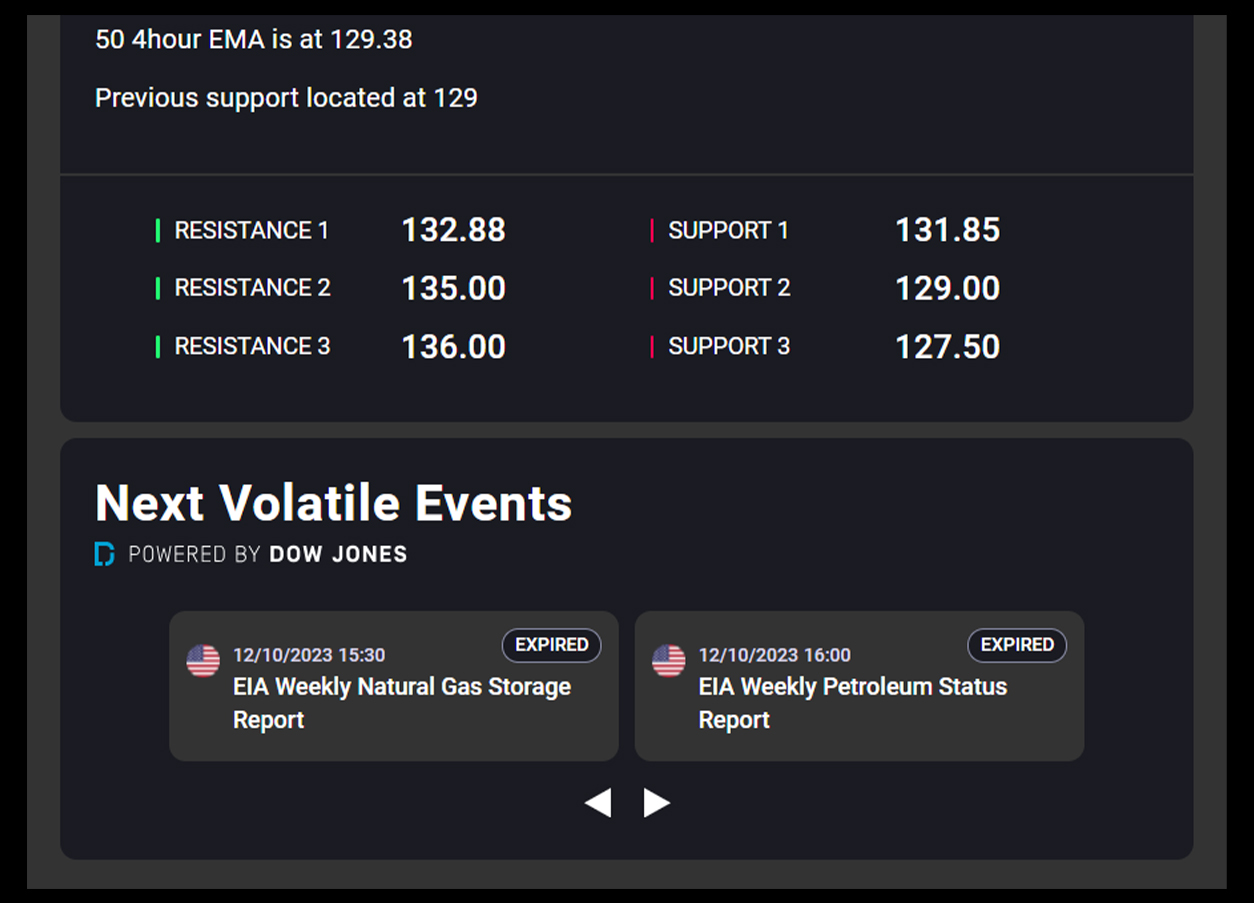Select Support 3 value 127.50

click(947, 347)
